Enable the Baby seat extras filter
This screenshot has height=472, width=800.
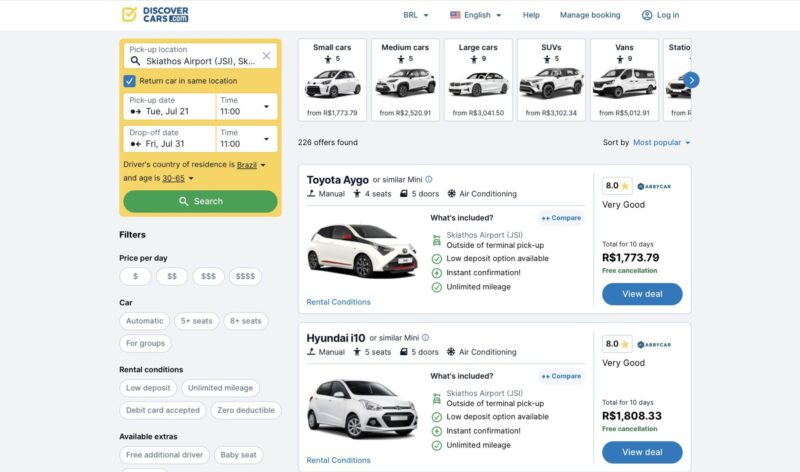point(238,455)
